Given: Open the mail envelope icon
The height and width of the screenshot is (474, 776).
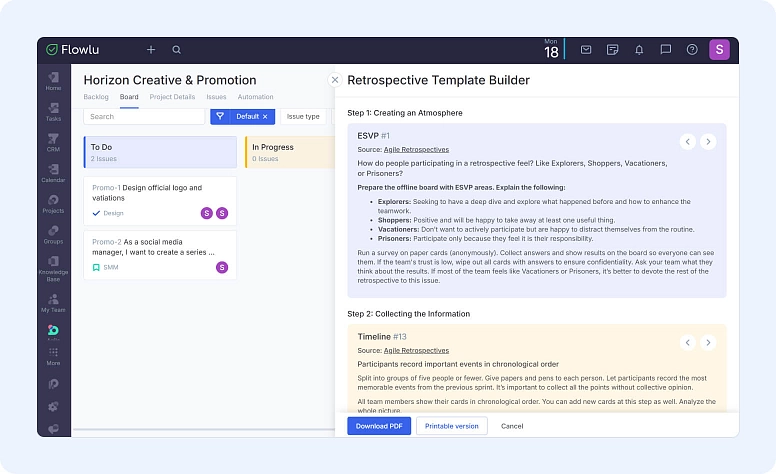Looking at the screenshot, I should click(x=586, y=49).
